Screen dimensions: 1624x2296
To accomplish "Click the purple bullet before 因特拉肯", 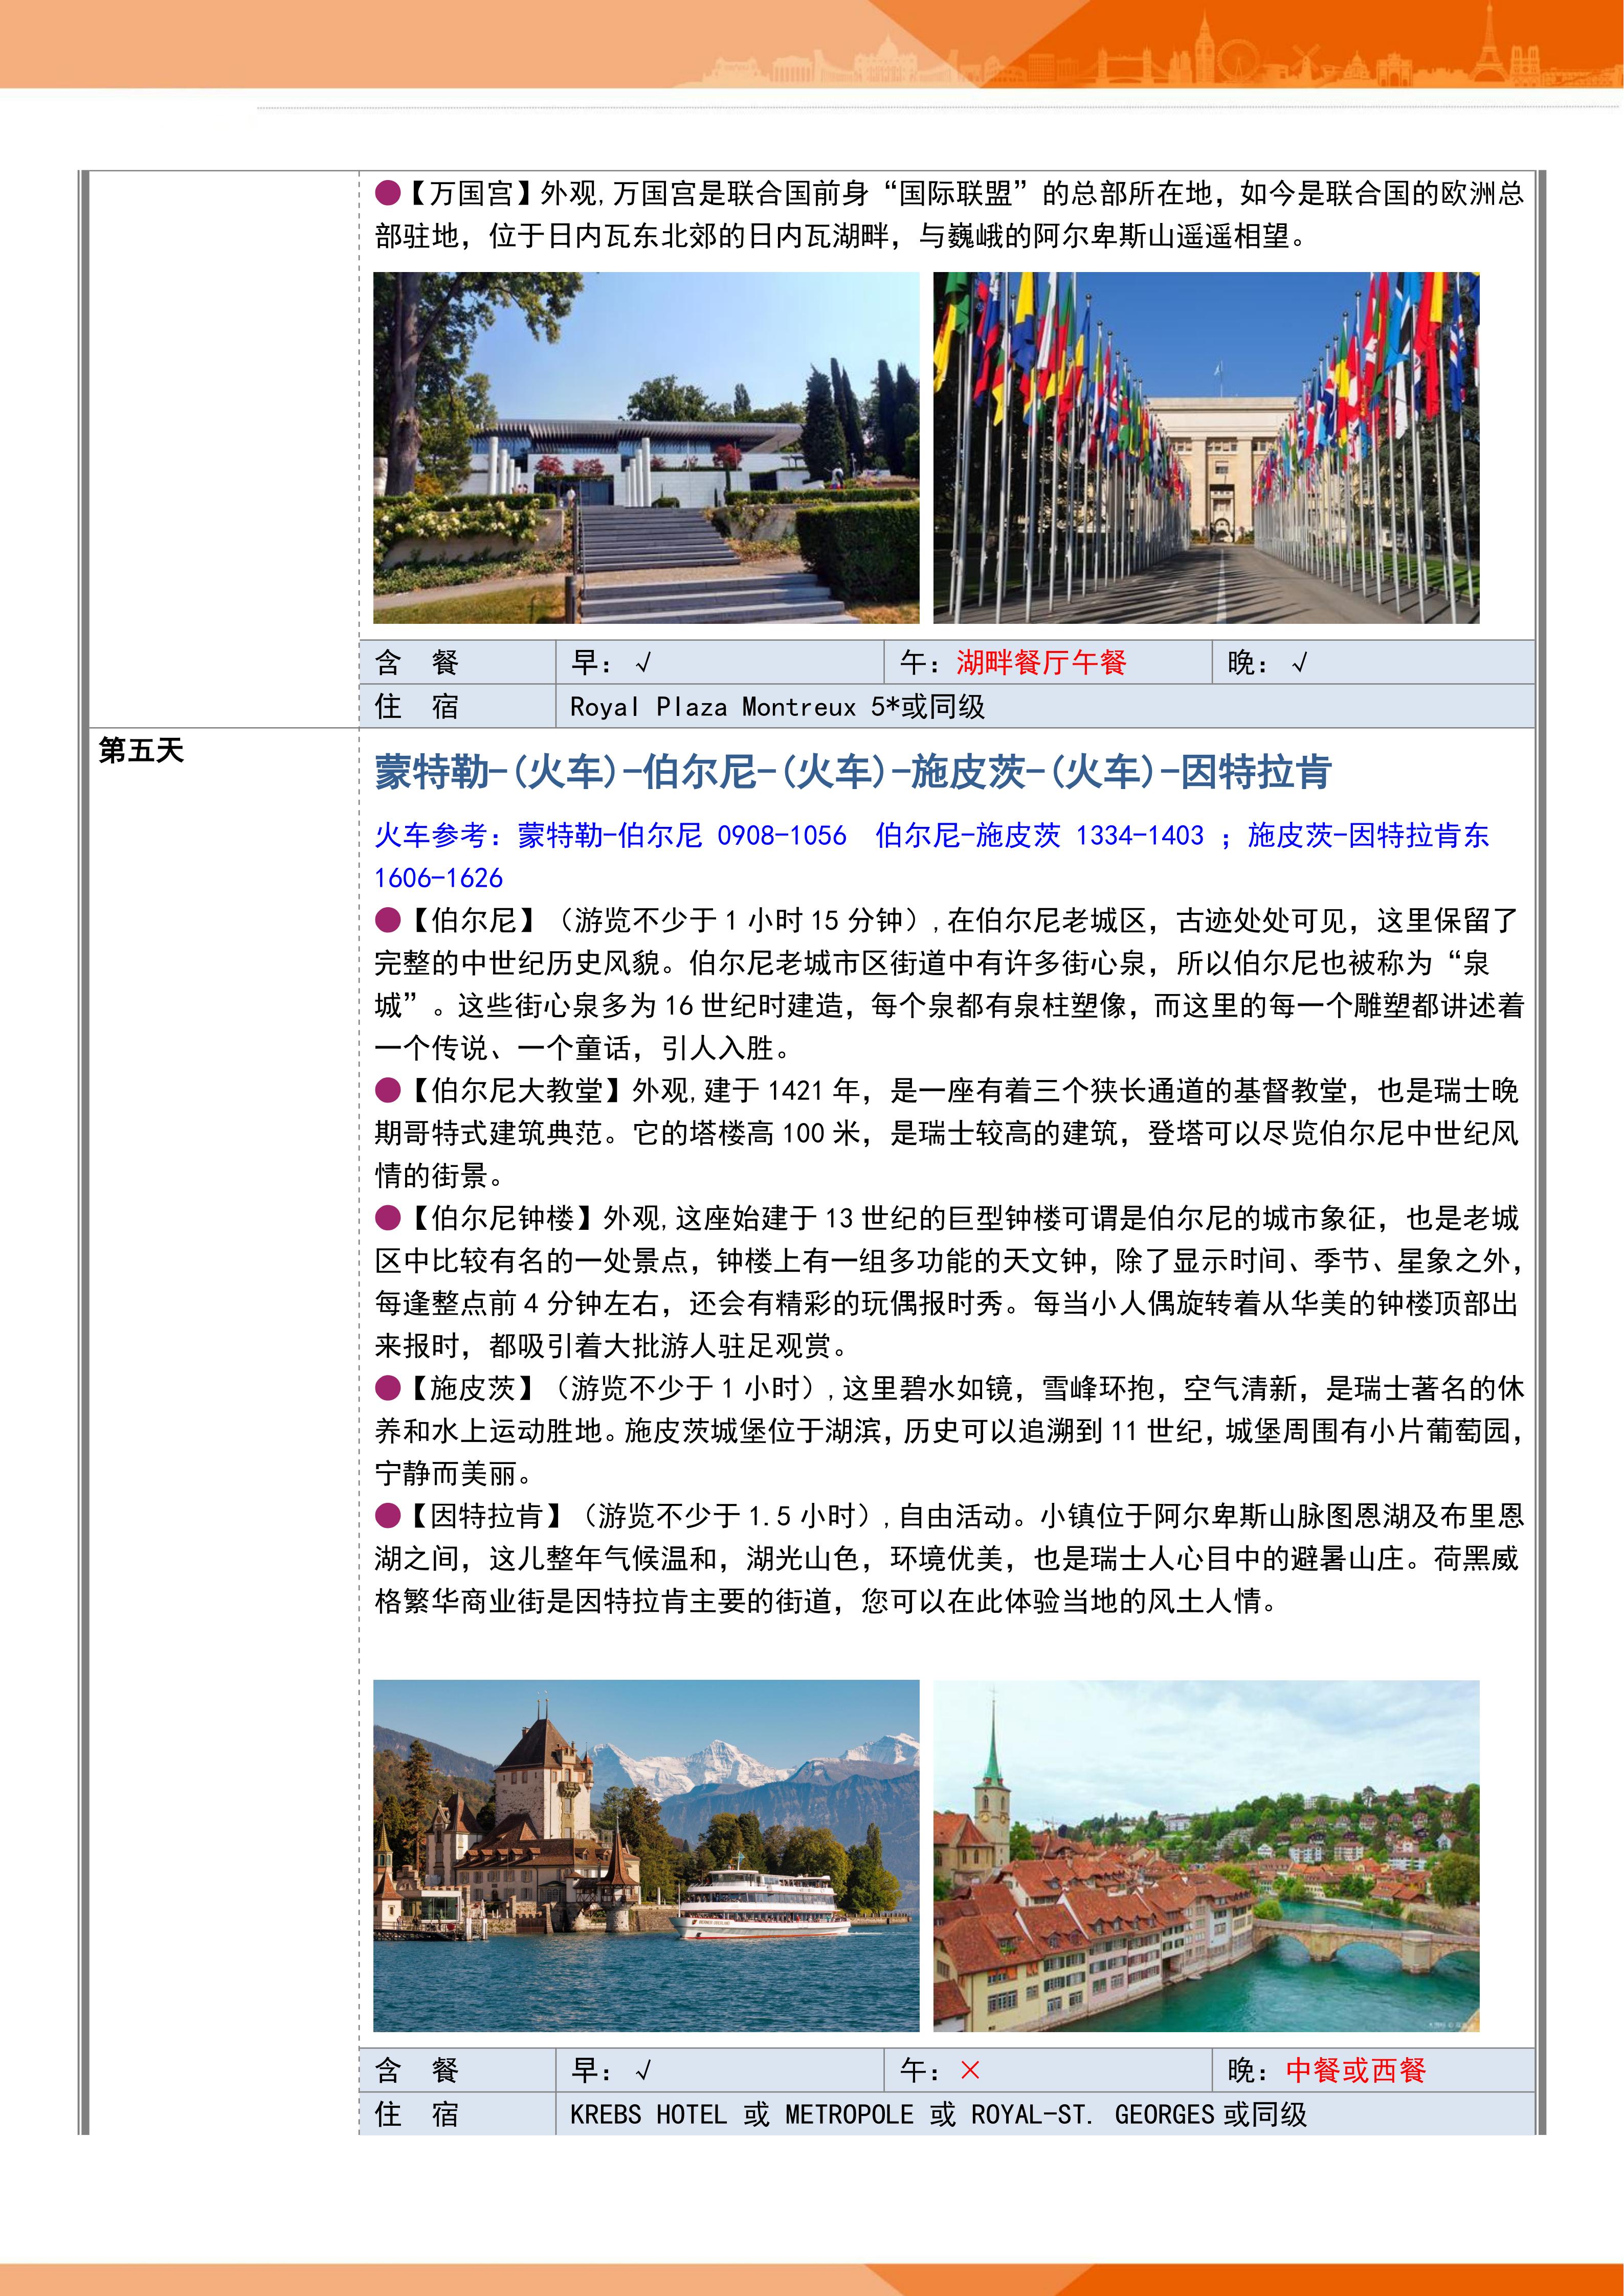I will 387,1516.
